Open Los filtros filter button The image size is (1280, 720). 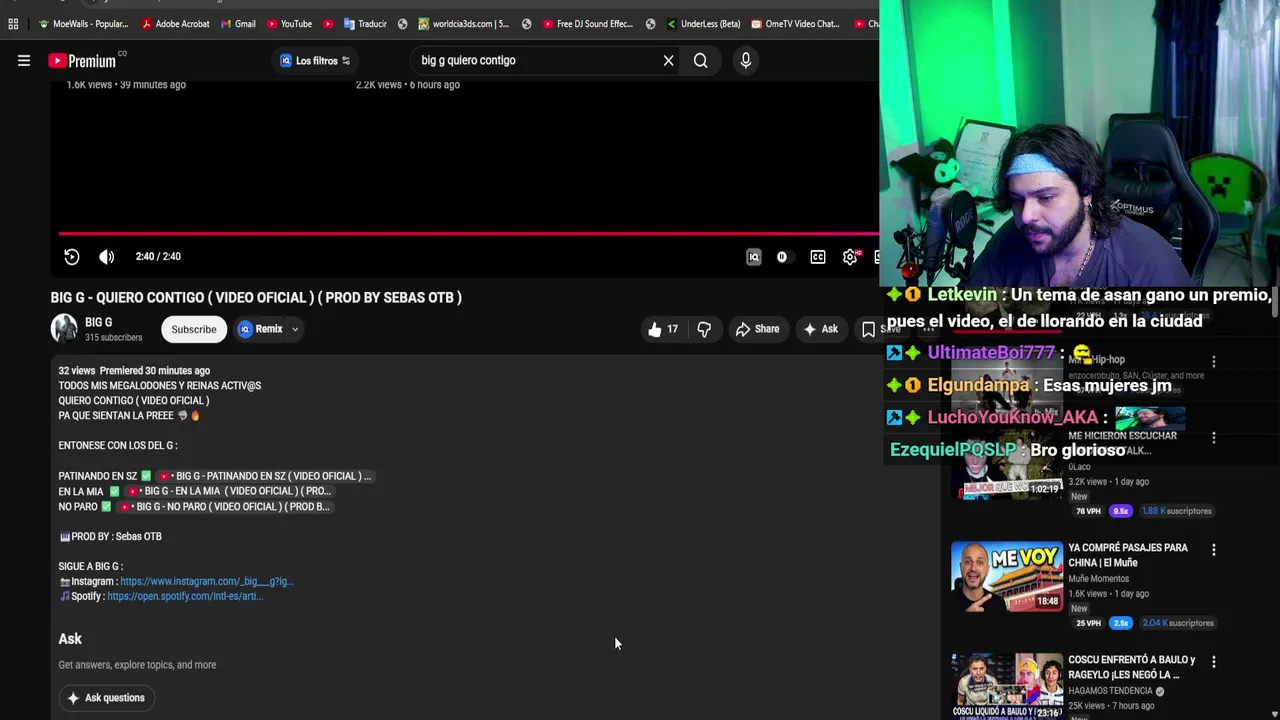click(315, 61)
